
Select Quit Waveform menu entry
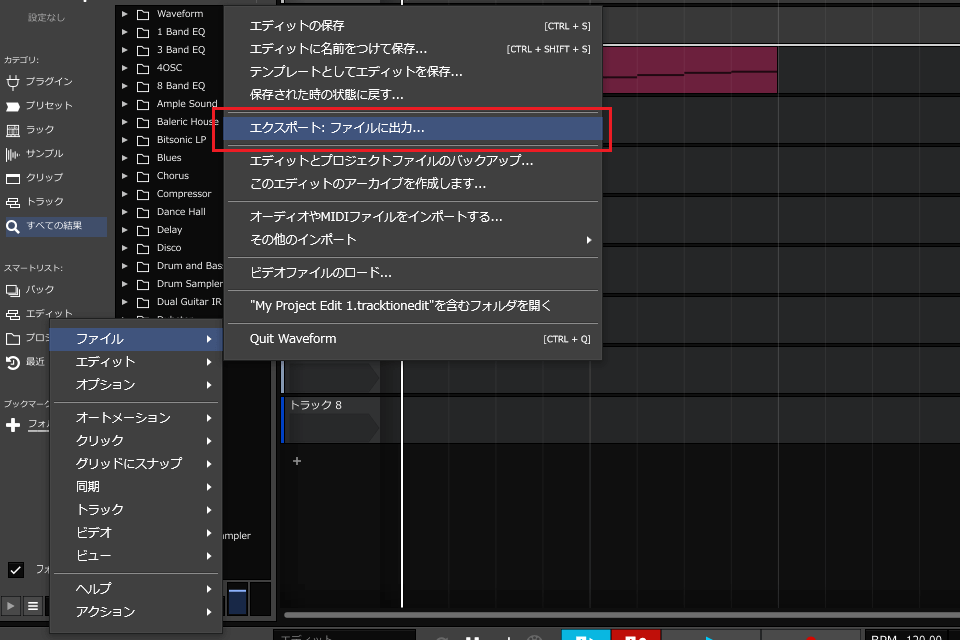[293, 339]
